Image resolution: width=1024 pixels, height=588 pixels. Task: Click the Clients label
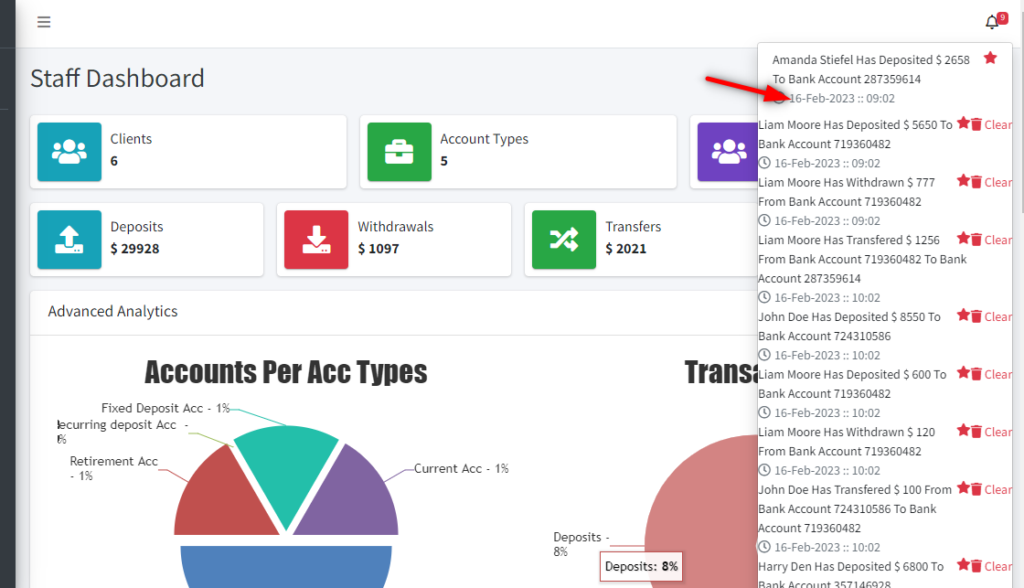point(131,139)
